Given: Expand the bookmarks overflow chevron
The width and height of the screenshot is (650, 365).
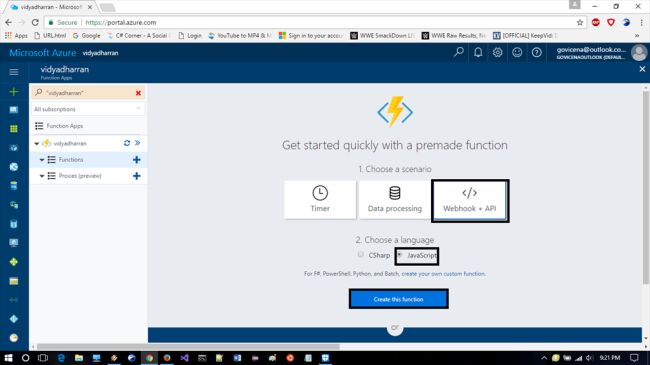Looking at the screenshot, I should [x=637, y=36].
